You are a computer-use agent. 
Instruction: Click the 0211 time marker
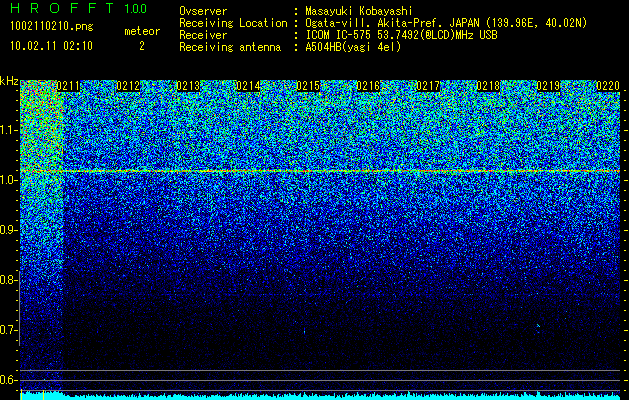pos(68,86)
